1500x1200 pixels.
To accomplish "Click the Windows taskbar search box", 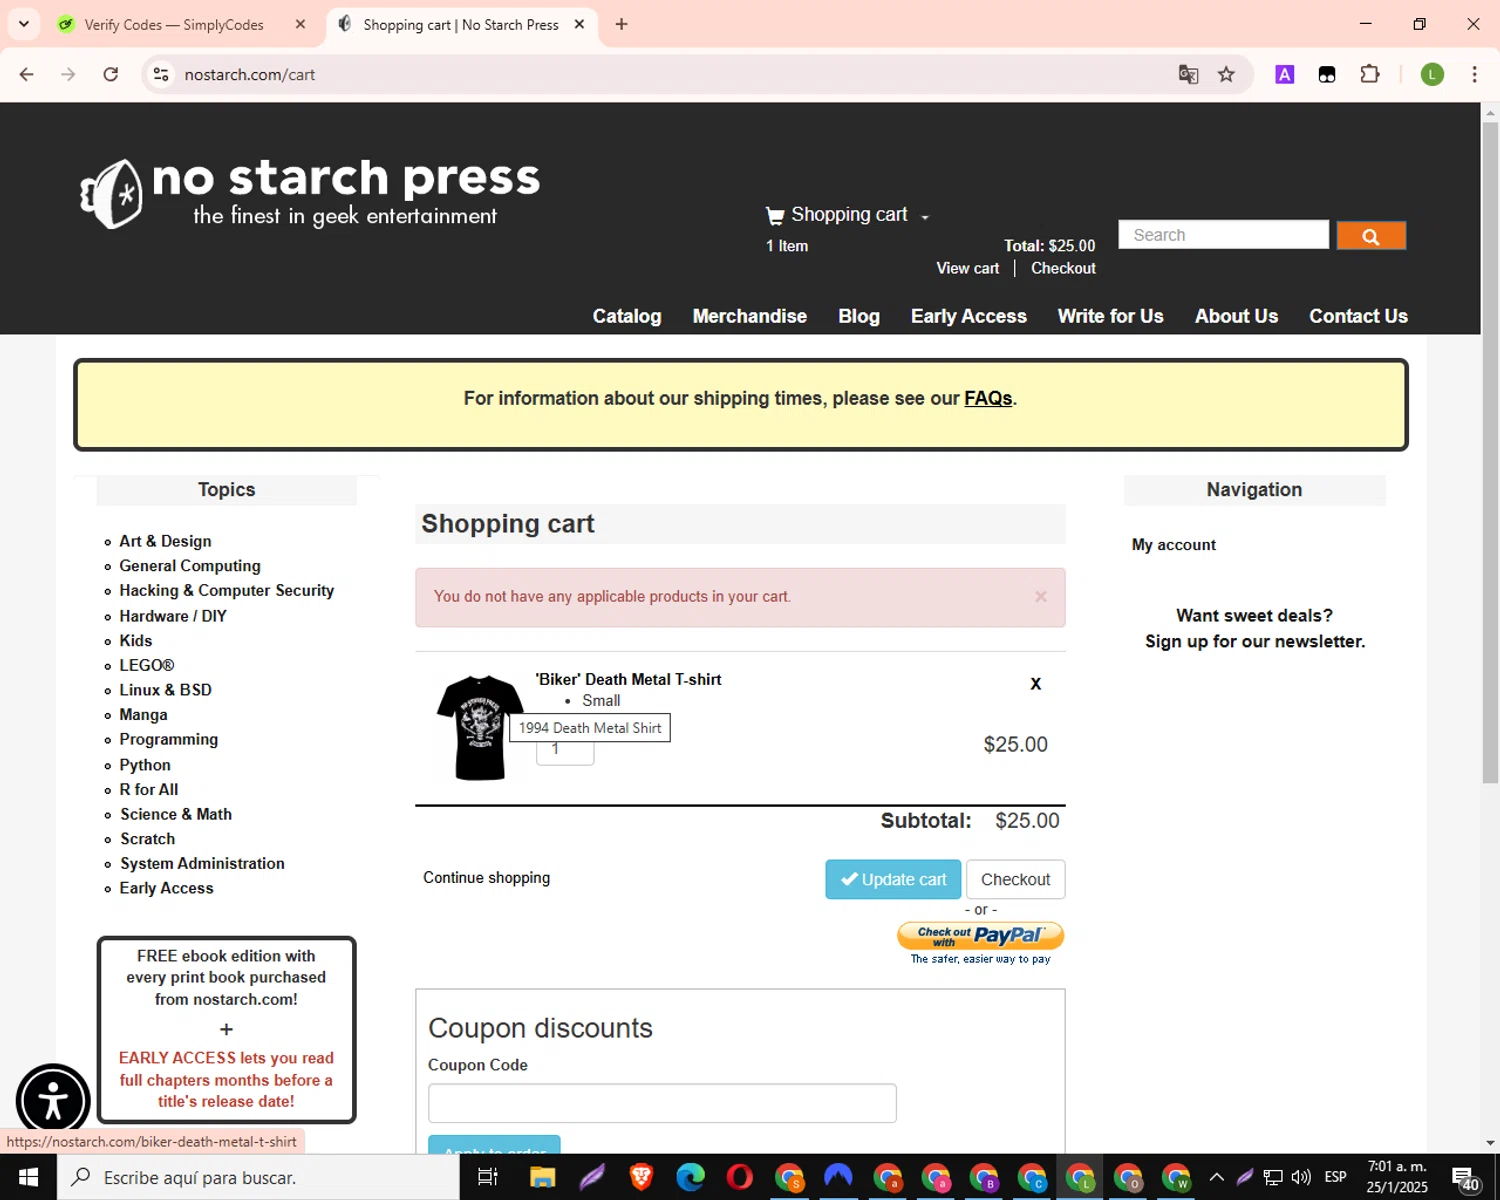I will tap(258, 1177).
